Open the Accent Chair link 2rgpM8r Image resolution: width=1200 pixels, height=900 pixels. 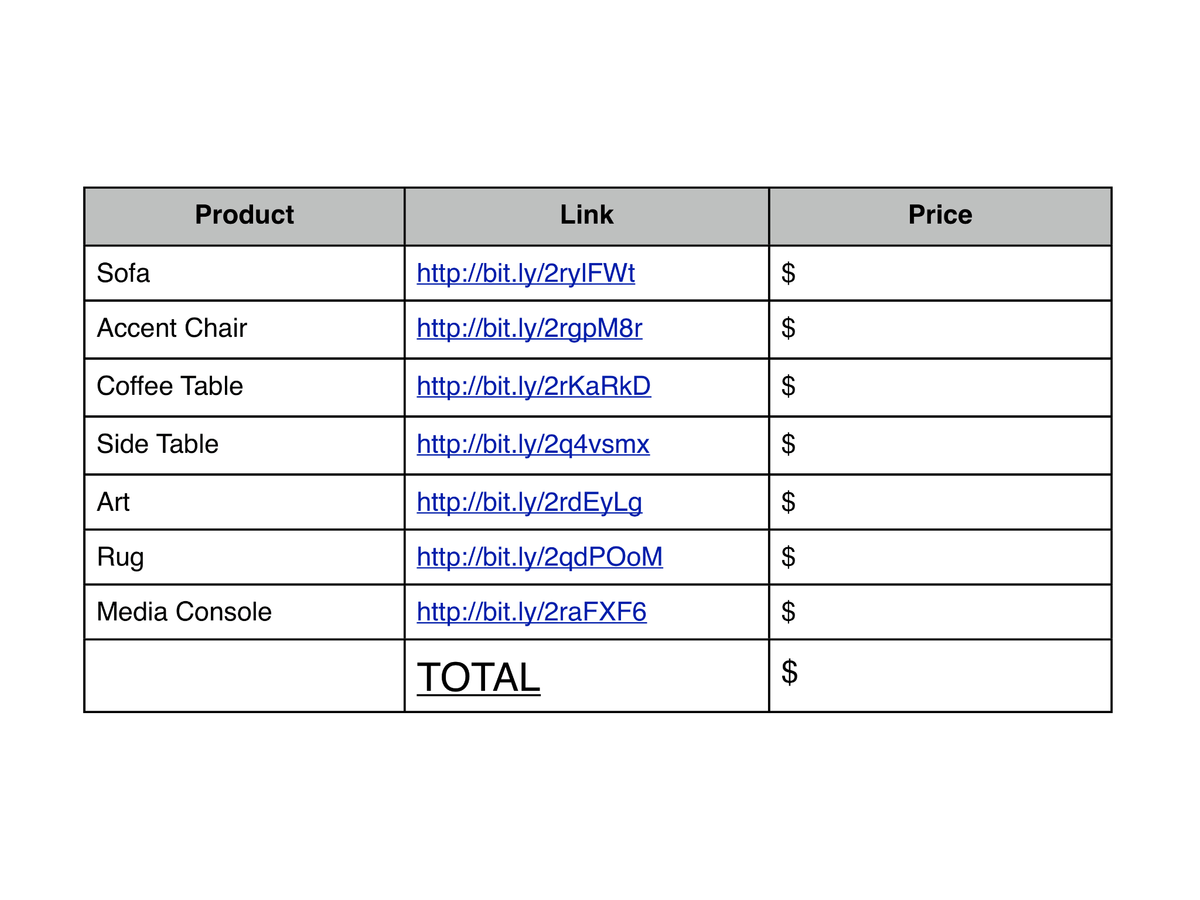click(529, 329)
